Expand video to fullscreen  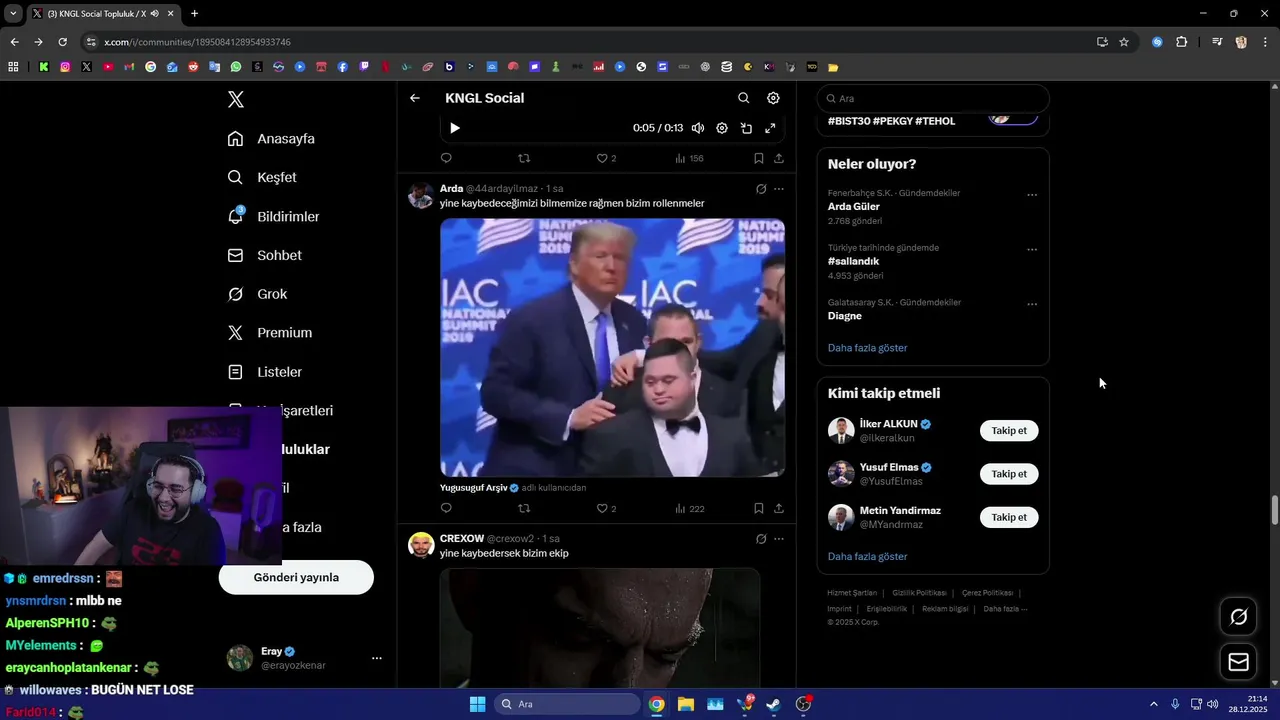tap(770, 128)
